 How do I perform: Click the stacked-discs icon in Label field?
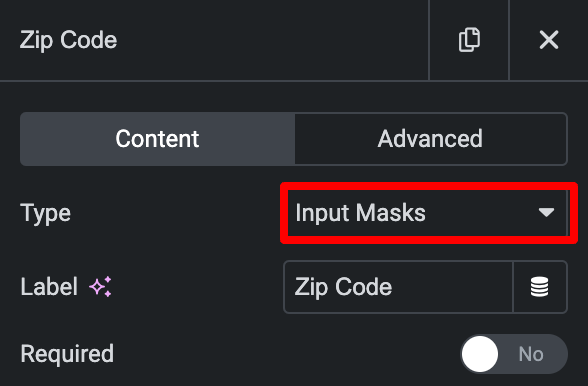pyautogui.click(x=540, y=287)
